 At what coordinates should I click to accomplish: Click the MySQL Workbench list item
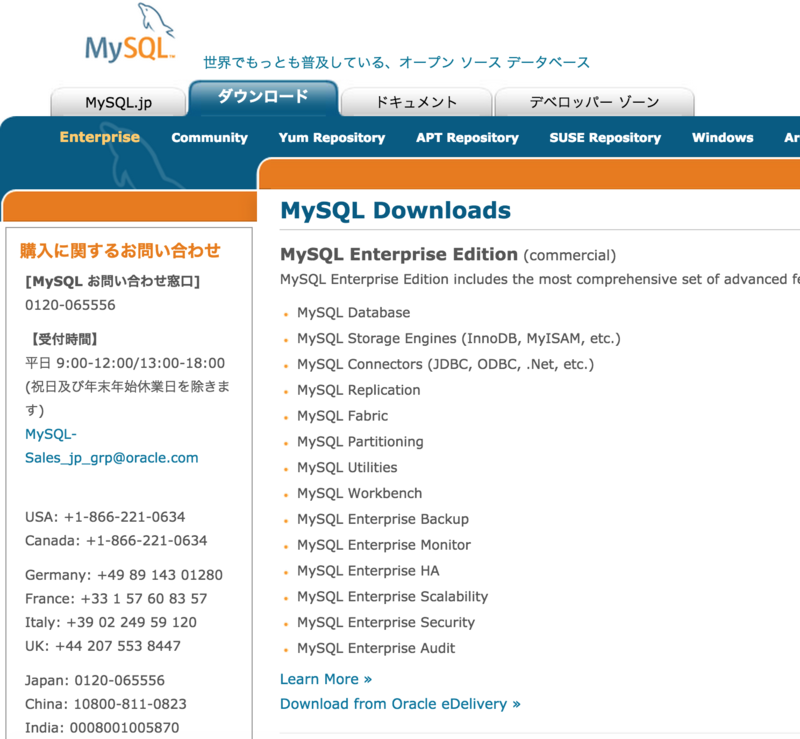[360, 493]
